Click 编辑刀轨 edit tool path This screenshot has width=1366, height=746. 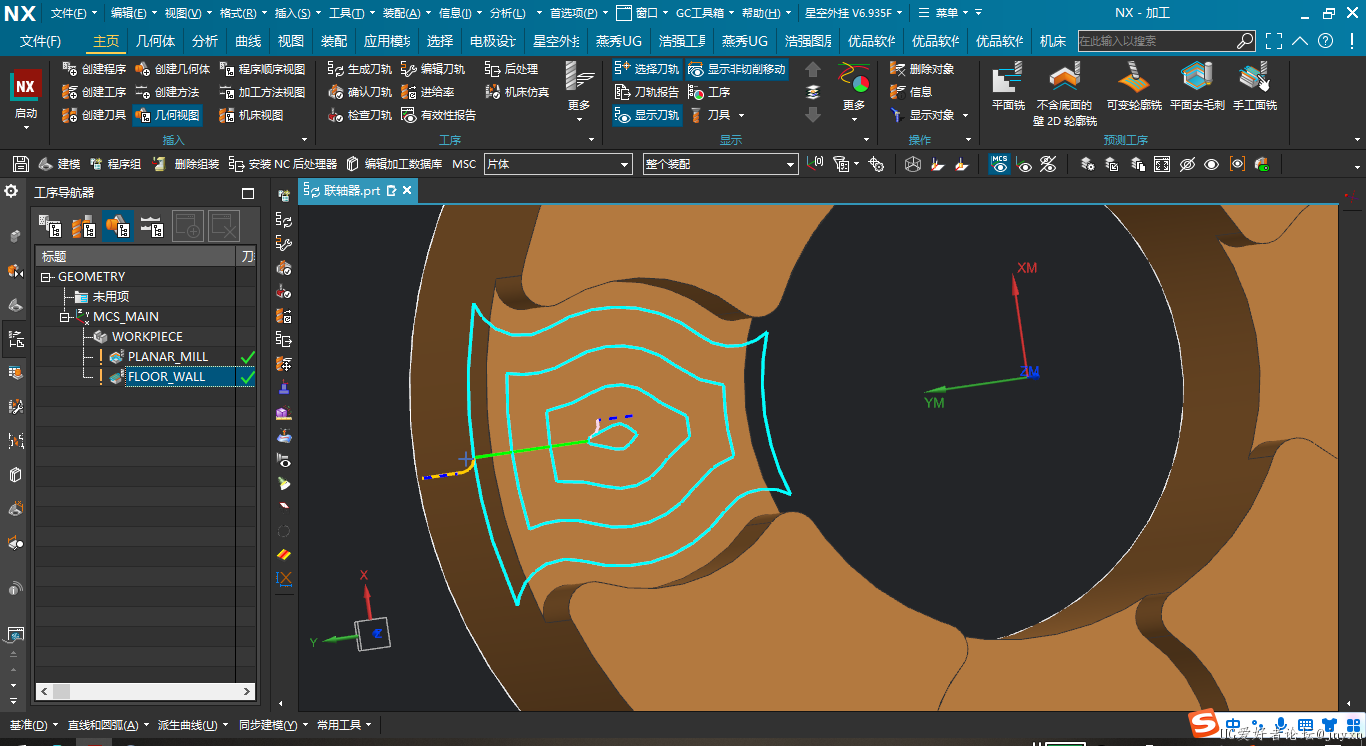tap(433, 69)
